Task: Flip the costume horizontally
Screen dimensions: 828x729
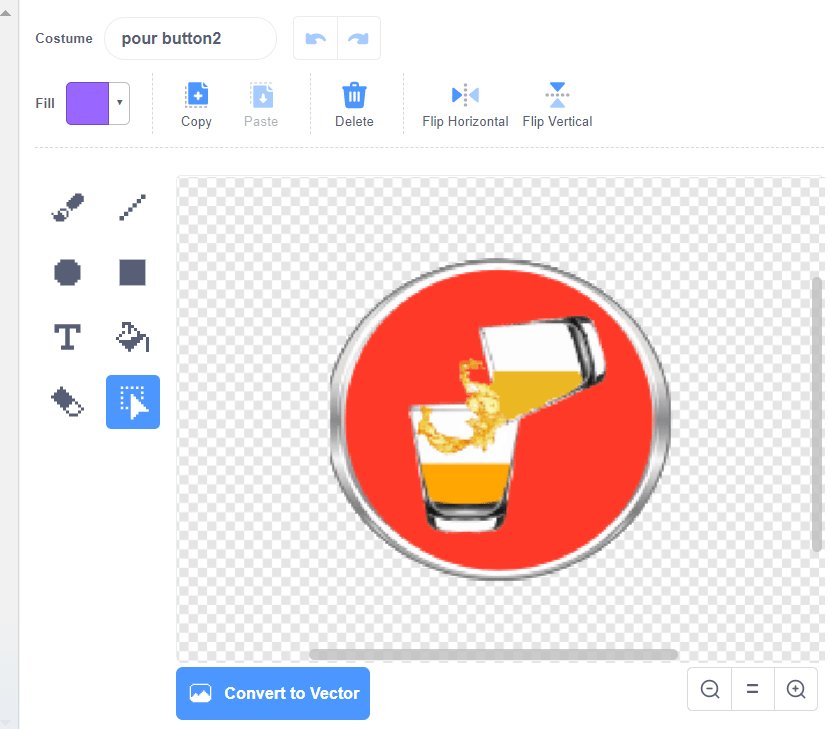Action: click(465, 105)
